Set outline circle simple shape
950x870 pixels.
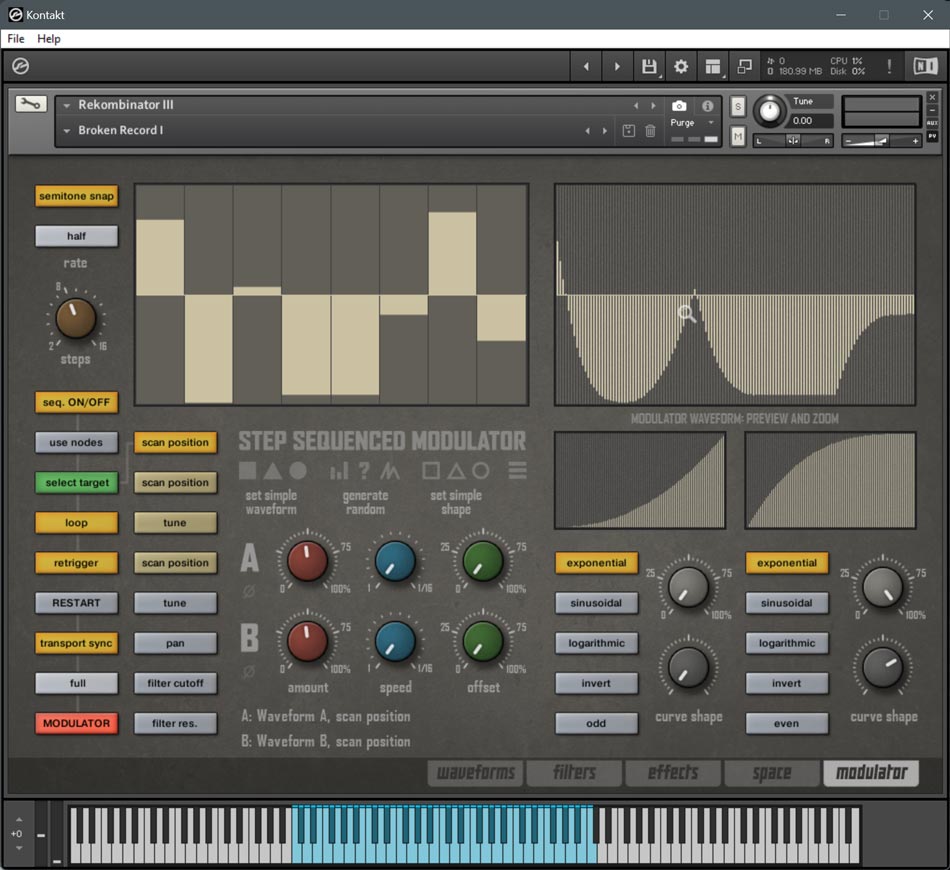[x=480, y=470]
